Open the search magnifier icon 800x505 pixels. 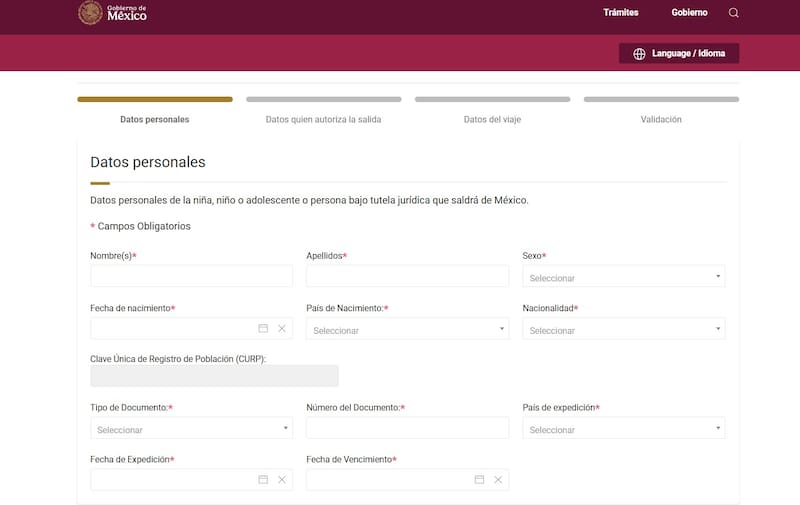coord(733,13)
